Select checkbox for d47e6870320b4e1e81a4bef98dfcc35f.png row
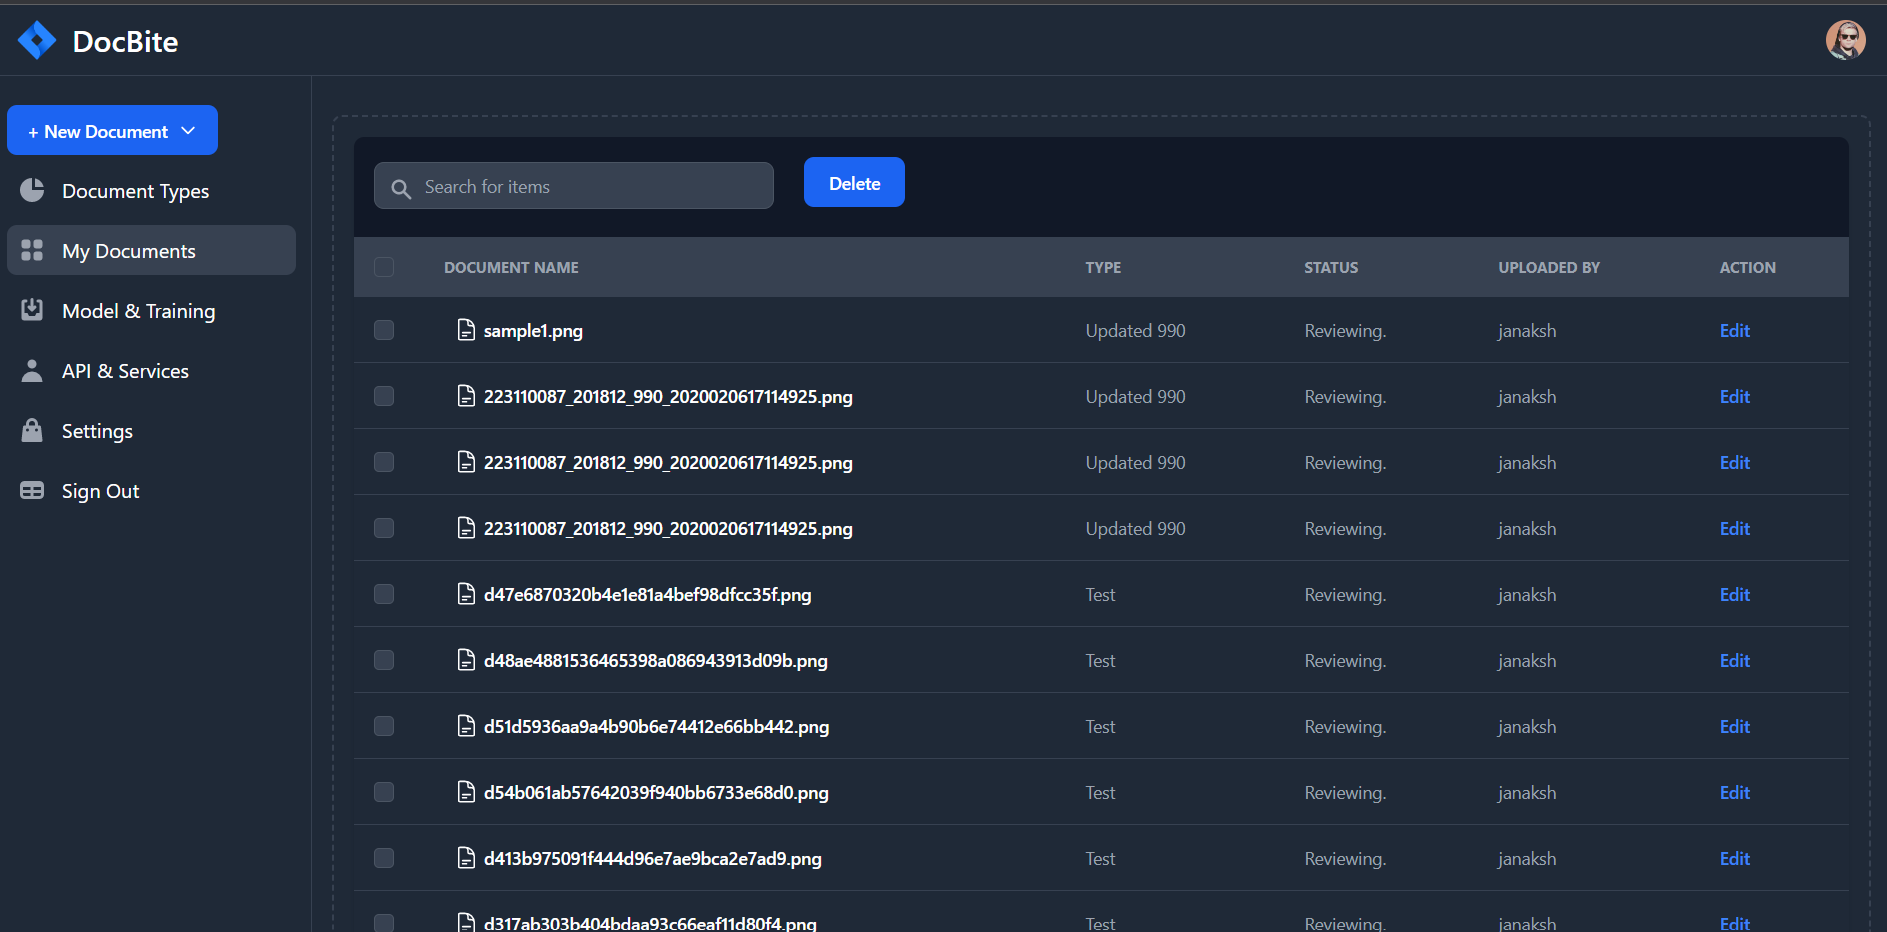Viewport: 1887px width, 932px height. (x=384, y=594)
